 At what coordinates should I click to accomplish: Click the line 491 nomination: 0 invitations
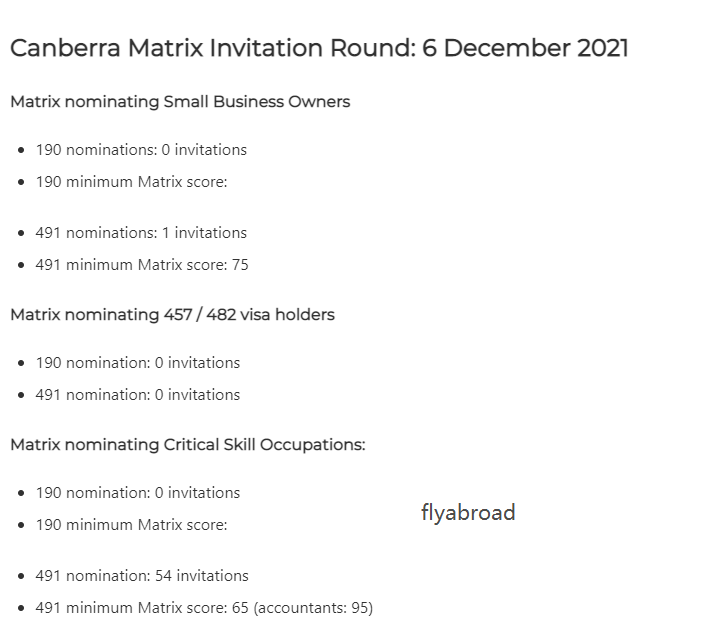138,395
